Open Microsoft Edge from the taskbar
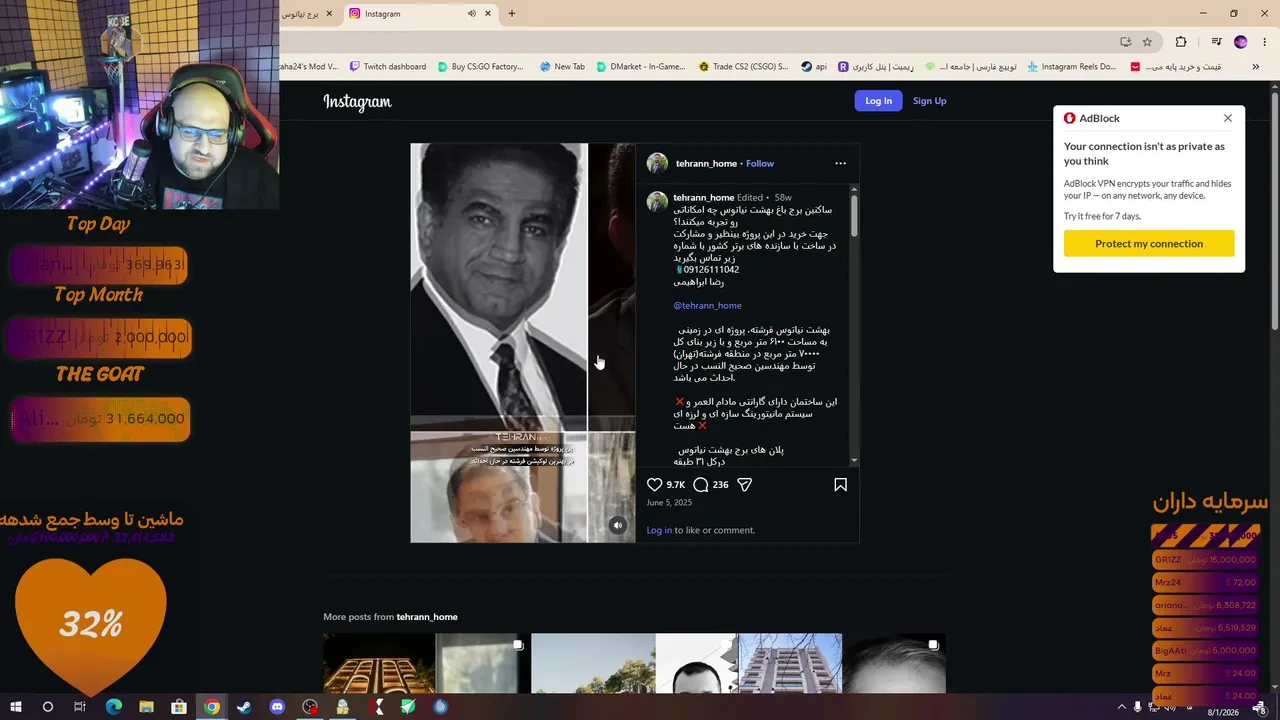 pos(113,707)
